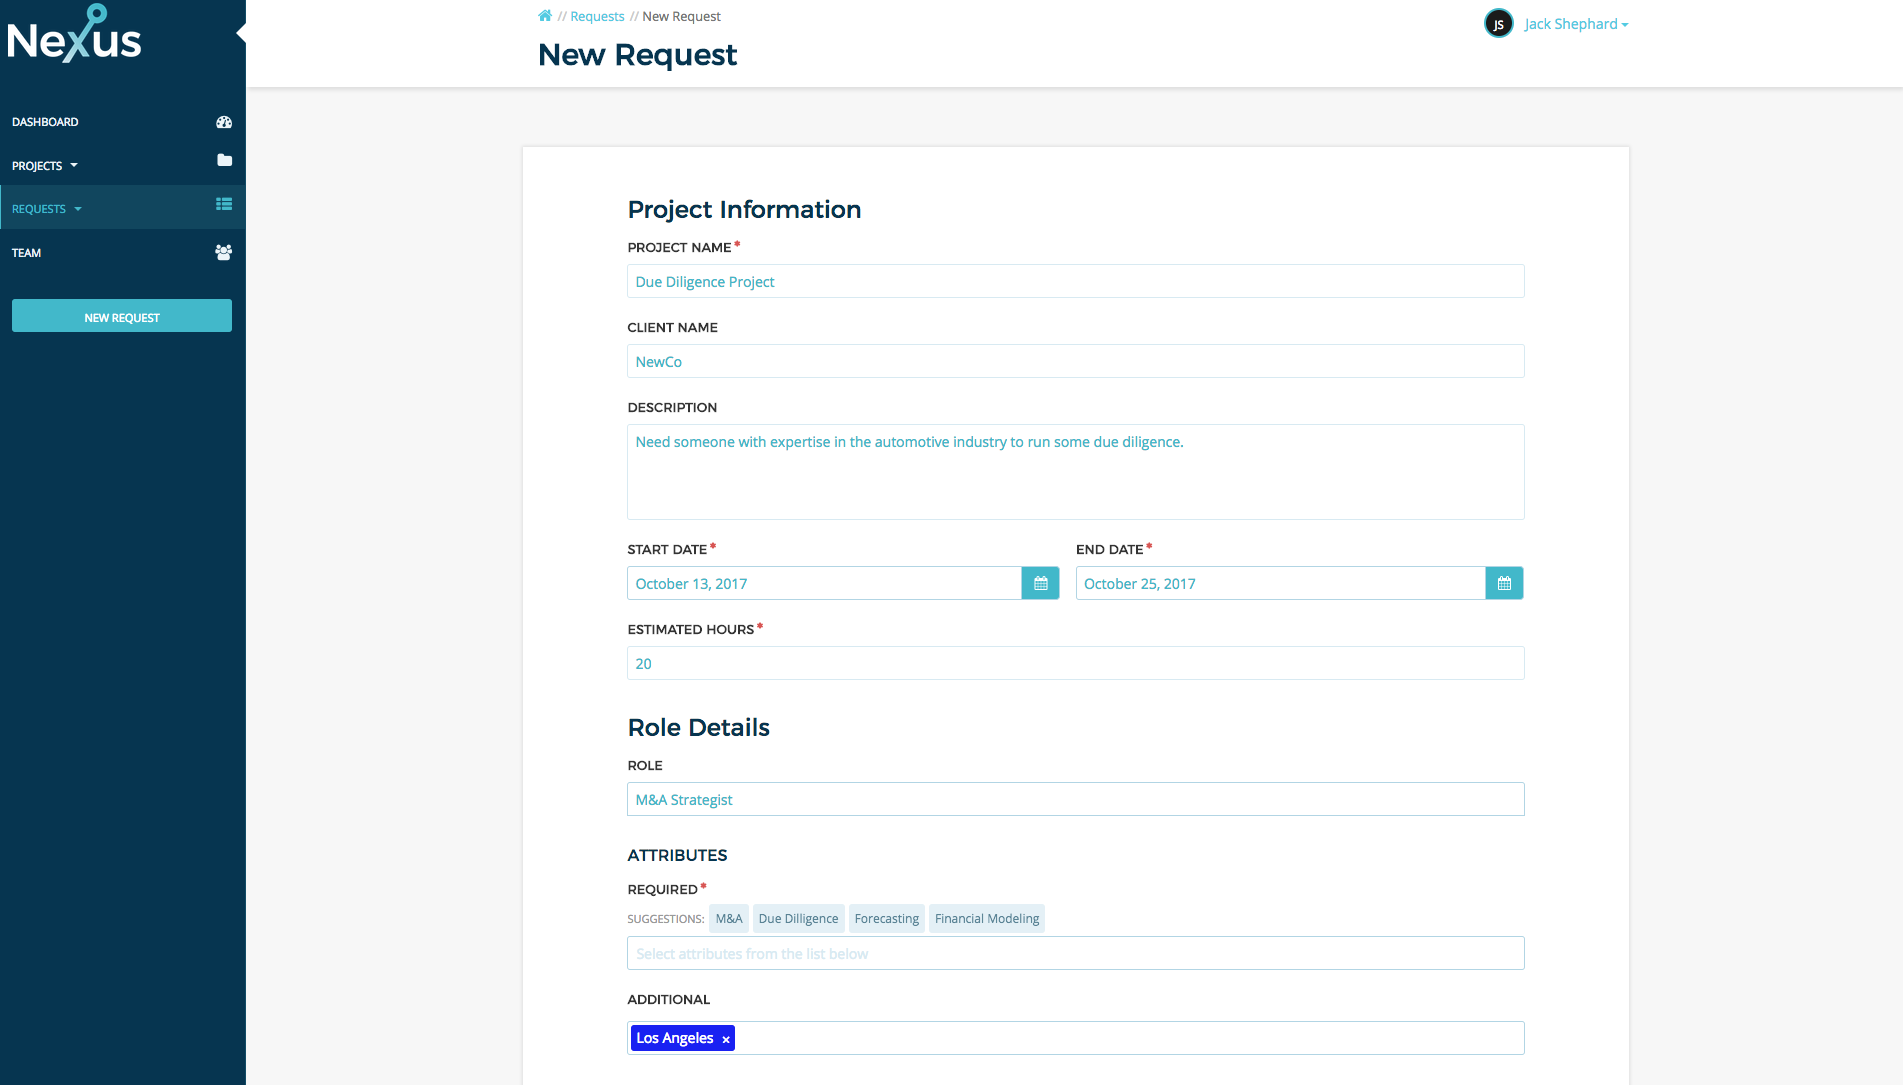Click the JS avatar circle

click(x=1498, y=22)
